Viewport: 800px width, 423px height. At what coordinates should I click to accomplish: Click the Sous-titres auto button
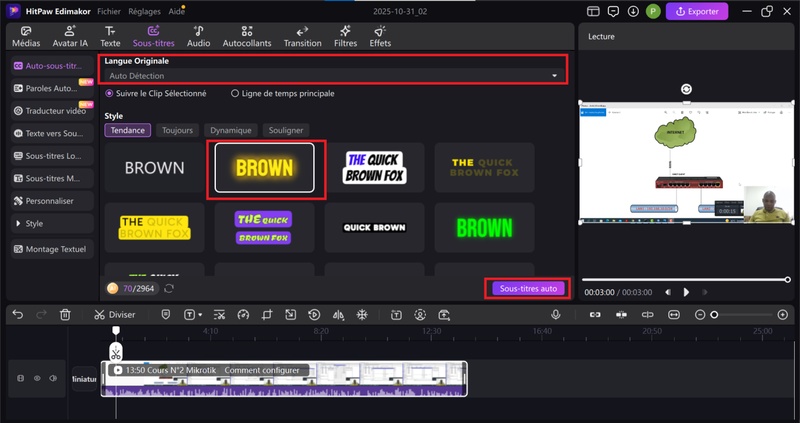528,288
